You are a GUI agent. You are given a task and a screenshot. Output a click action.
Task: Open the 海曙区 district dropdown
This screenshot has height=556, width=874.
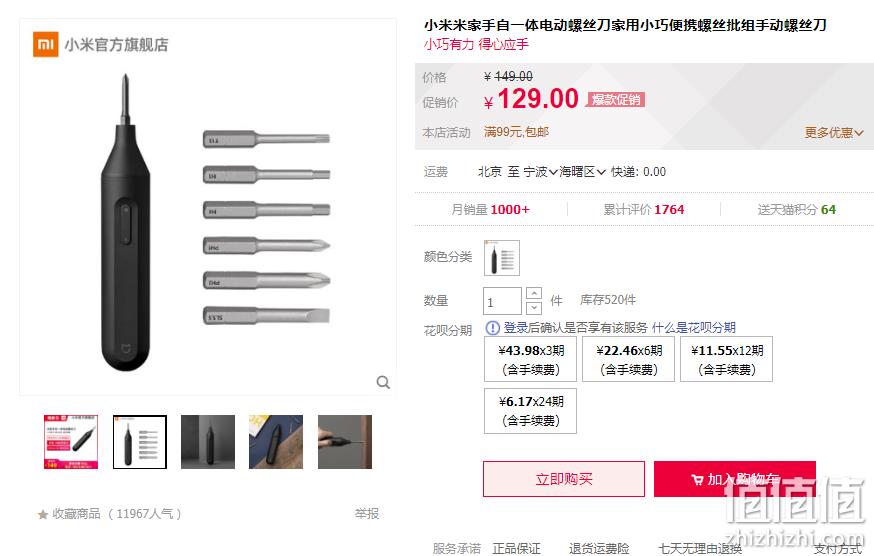(x=582, y=172)
